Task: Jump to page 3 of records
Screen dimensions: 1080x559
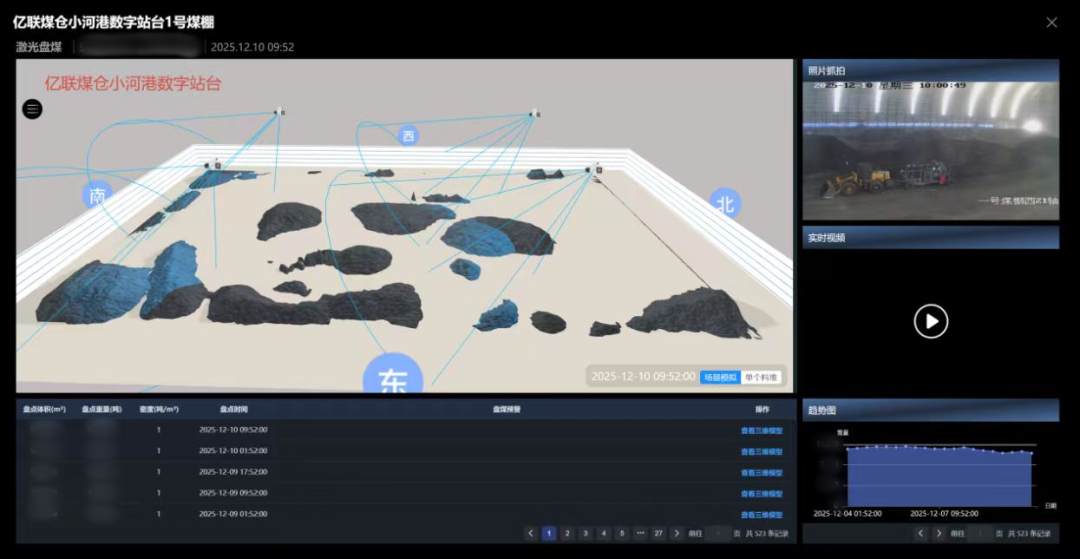Action: pyautogui.click(x=585, y=534)
